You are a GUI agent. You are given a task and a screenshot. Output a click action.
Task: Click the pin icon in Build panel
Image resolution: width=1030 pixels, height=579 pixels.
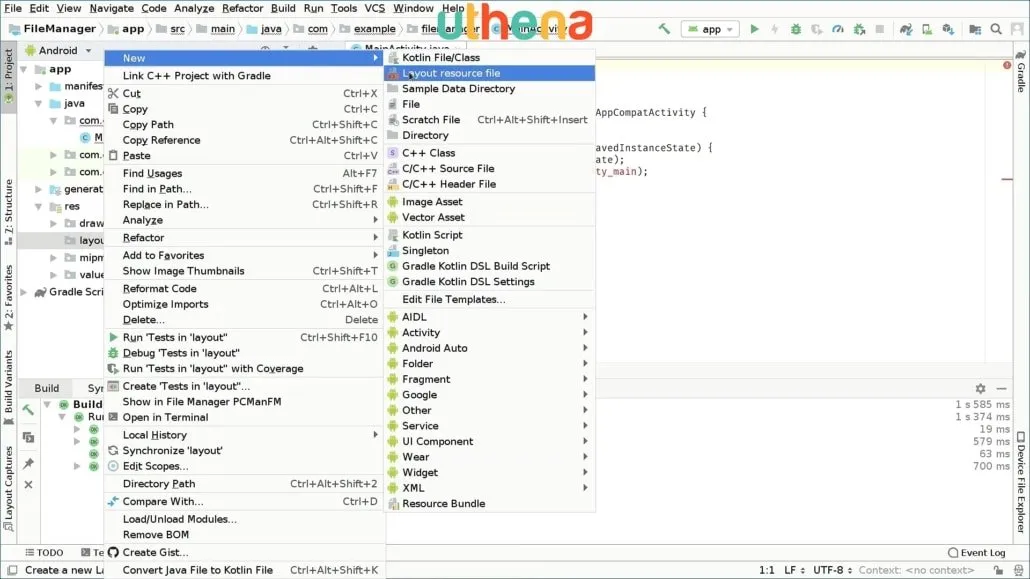click(x=28, y=463)
